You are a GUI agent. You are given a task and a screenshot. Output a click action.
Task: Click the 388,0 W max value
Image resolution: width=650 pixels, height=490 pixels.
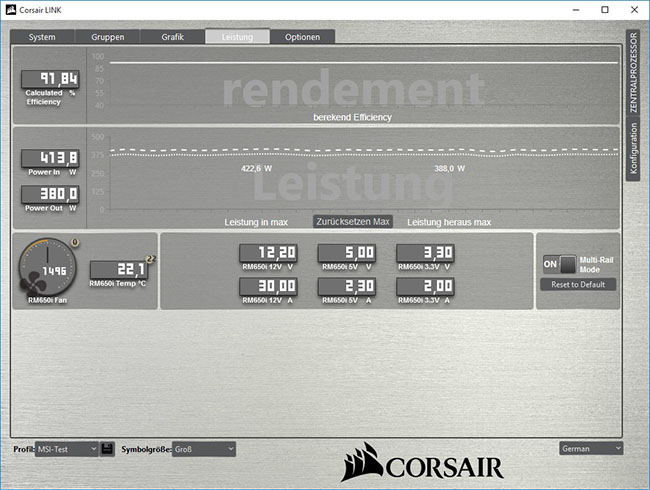pos(450,168)
